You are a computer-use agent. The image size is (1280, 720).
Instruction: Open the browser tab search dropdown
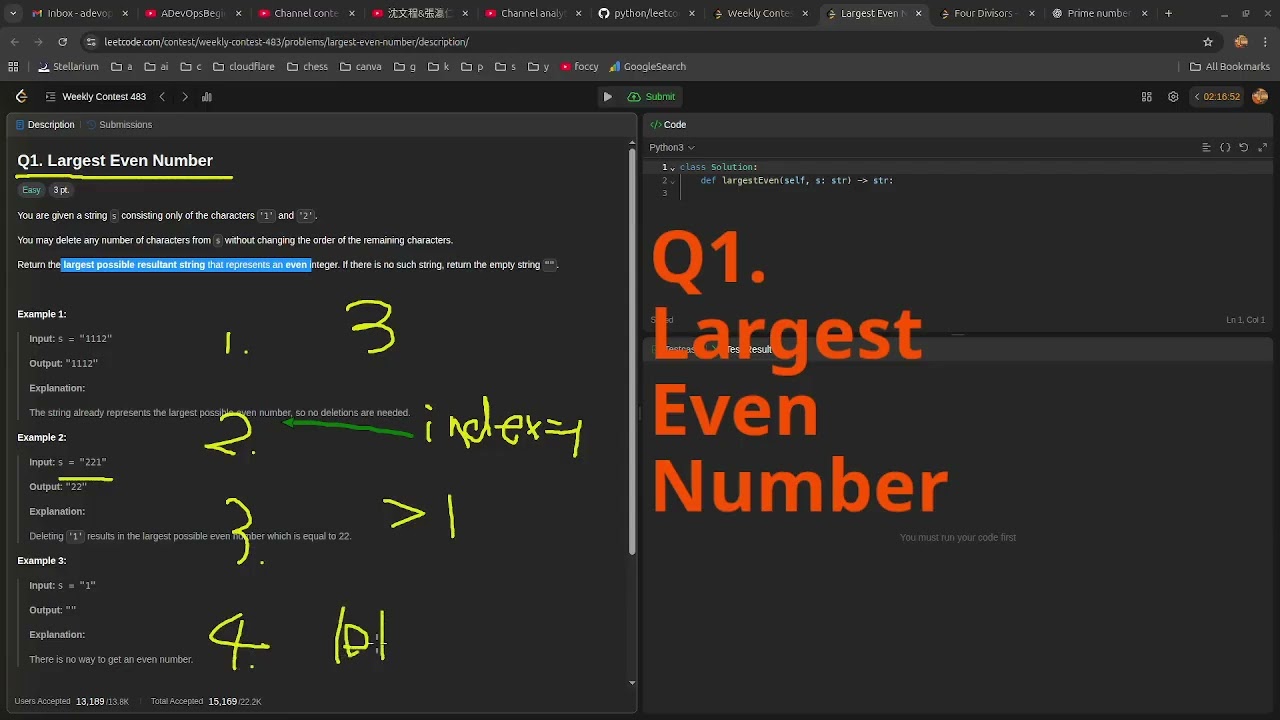(x=11, y=14)
